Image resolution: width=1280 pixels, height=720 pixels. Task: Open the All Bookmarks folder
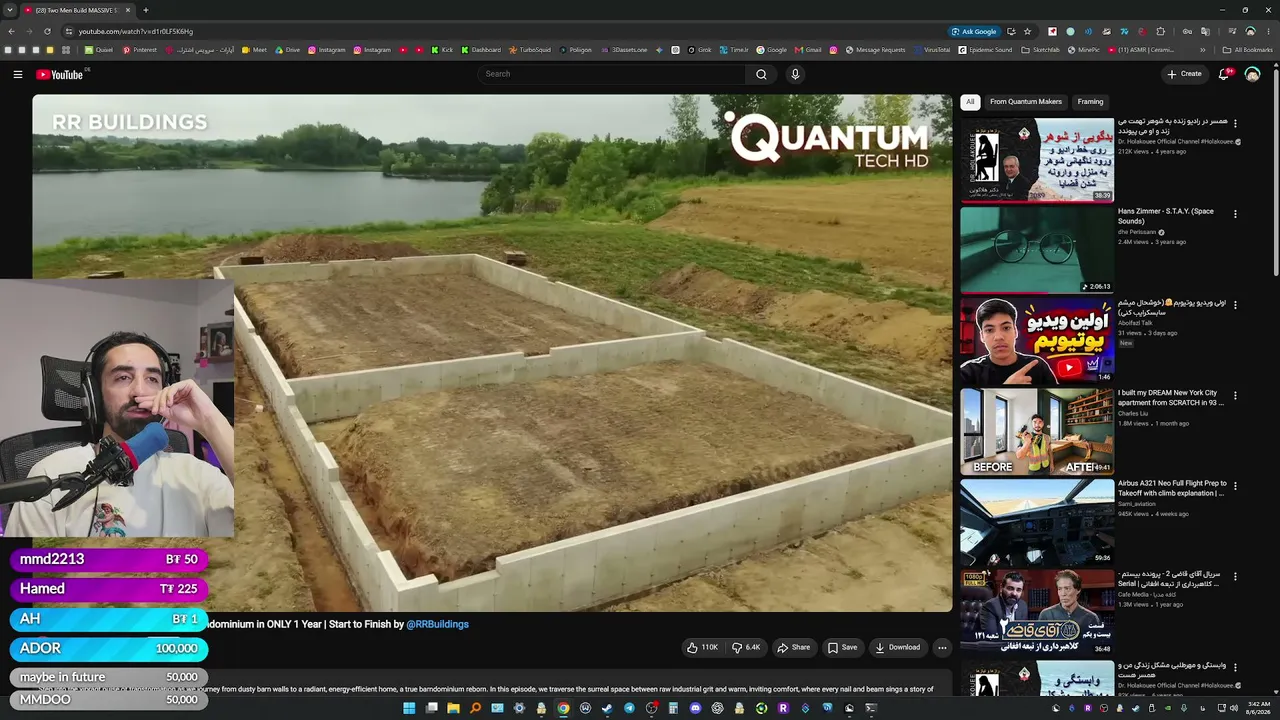[1248, 50]
